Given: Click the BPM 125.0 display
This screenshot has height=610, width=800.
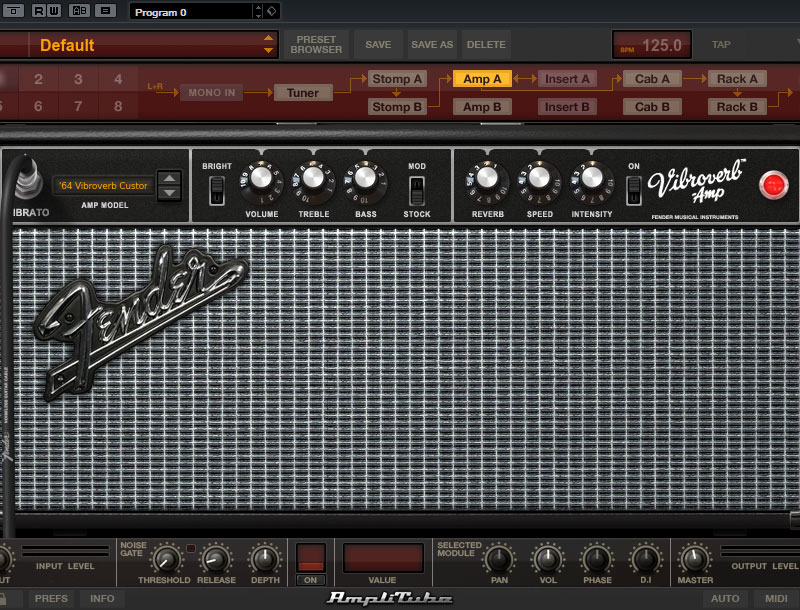Looking at the screenshot, I should (652, 45).
